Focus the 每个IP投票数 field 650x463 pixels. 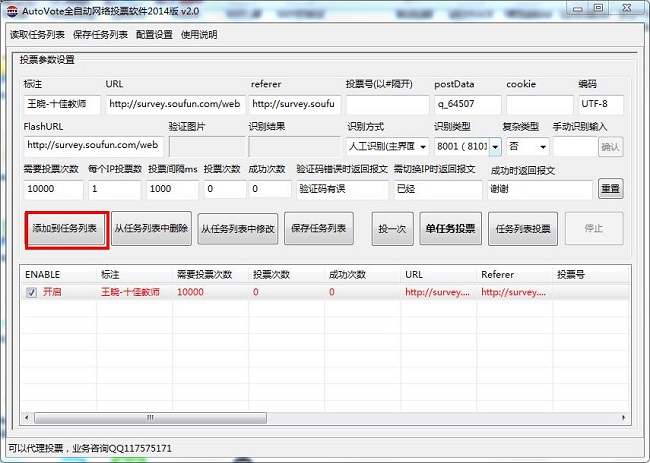coord(114,189)
